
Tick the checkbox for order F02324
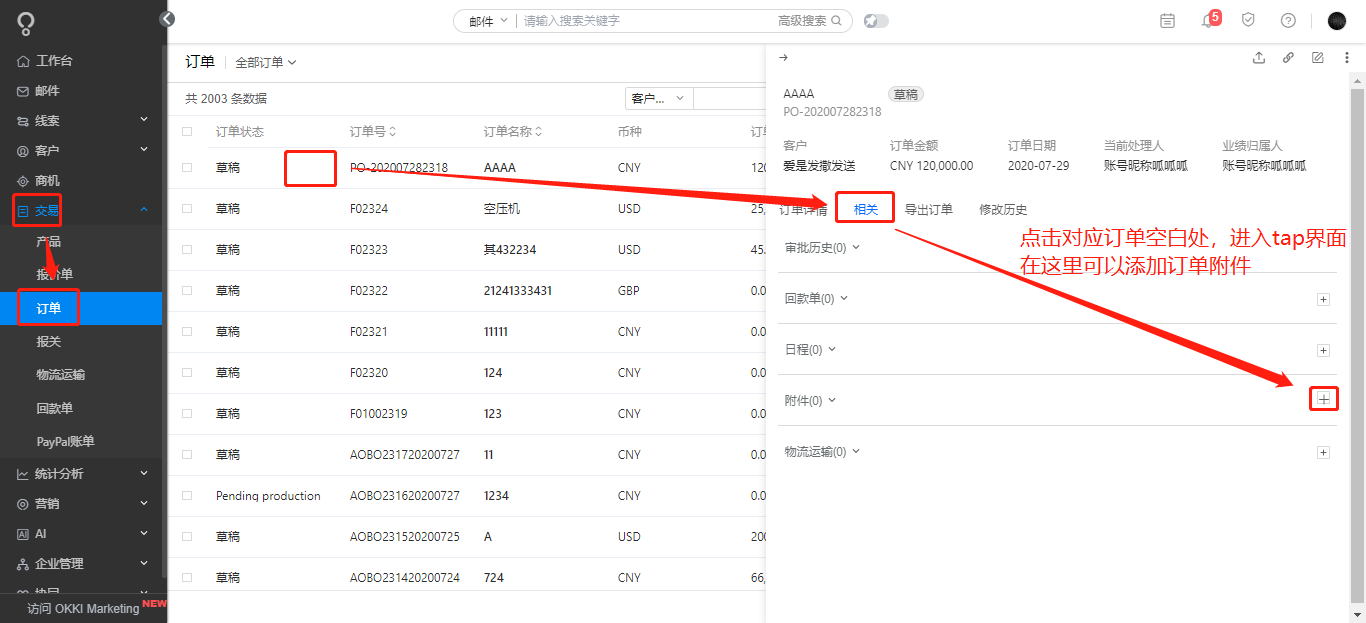186,208
